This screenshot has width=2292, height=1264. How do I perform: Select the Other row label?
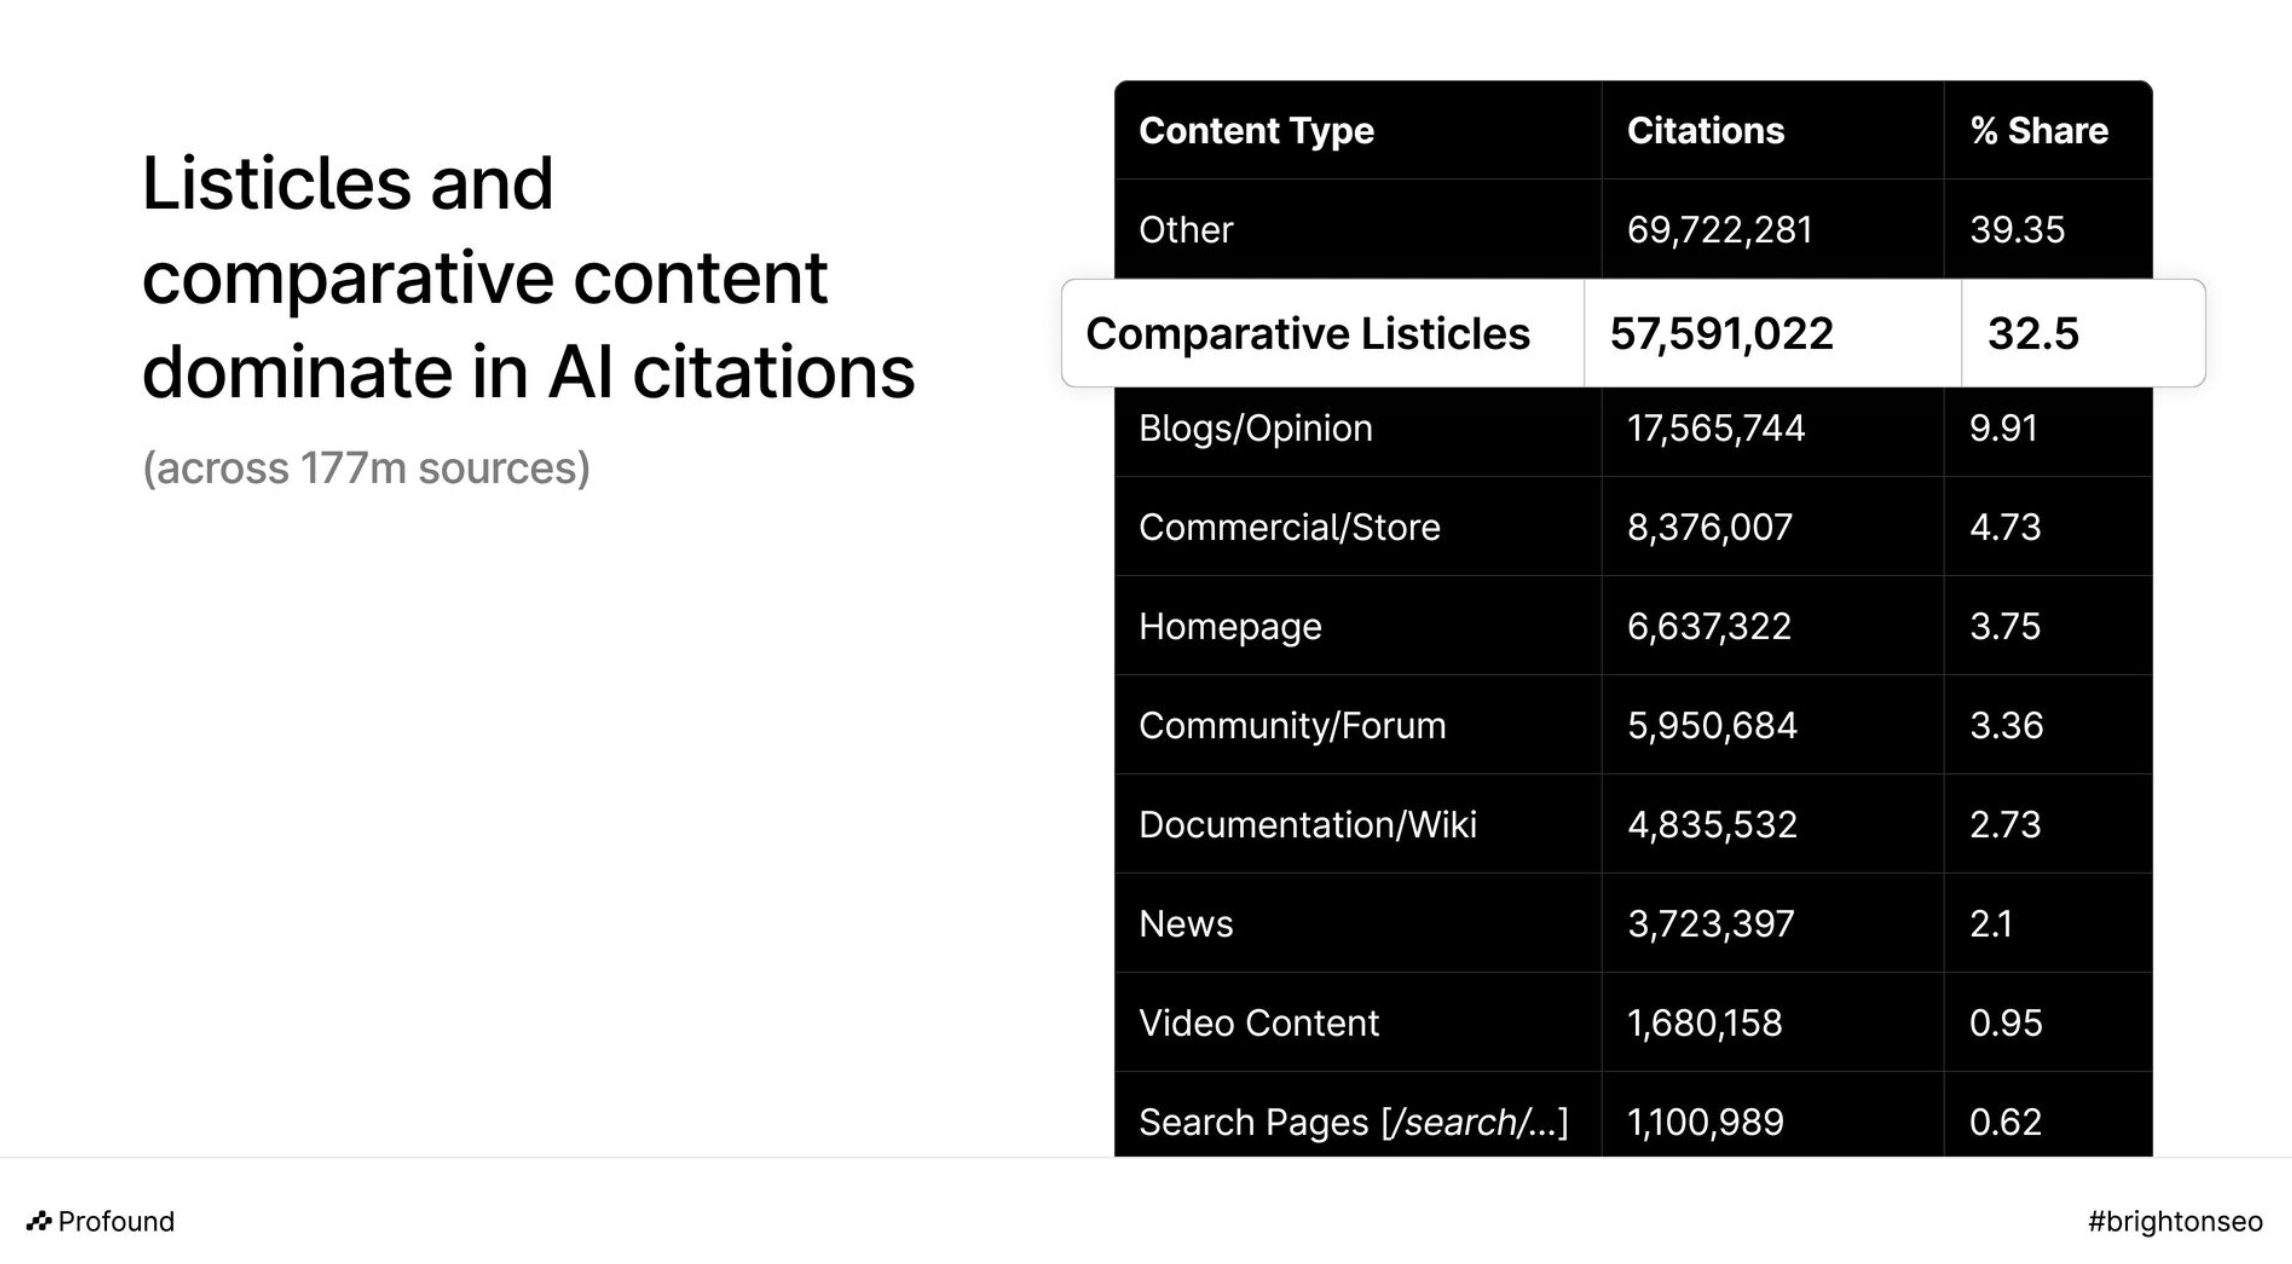pos(1185,230)
